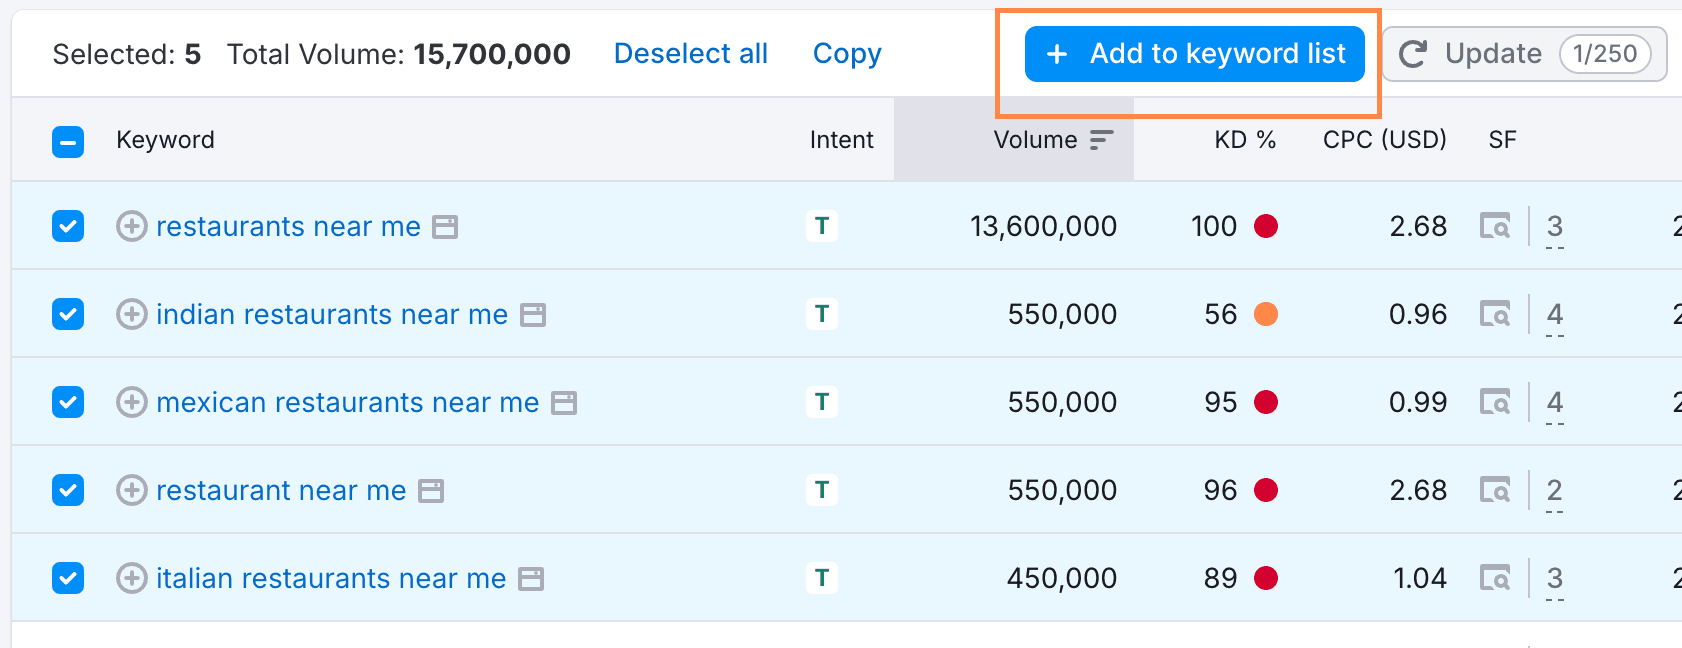
Task: Click the Update 1/250 button
Action: coord(1523,54)
